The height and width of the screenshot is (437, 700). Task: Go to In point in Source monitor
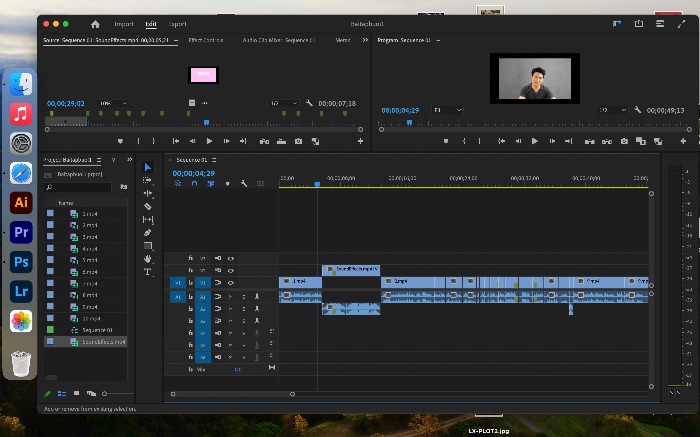click(x=176, y=141)
